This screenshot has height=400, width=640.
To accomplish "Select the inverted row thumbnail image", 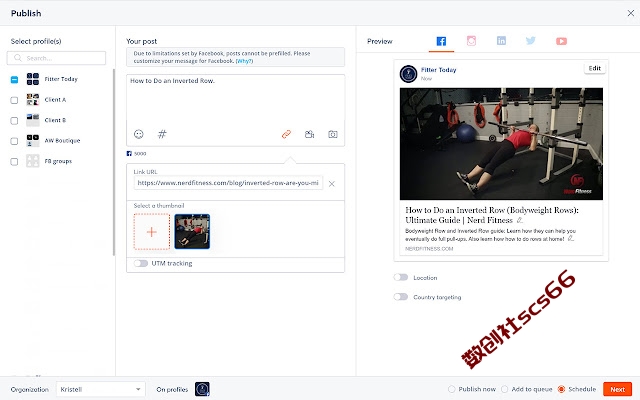I will pyautogui.click(x=192, y=231).
